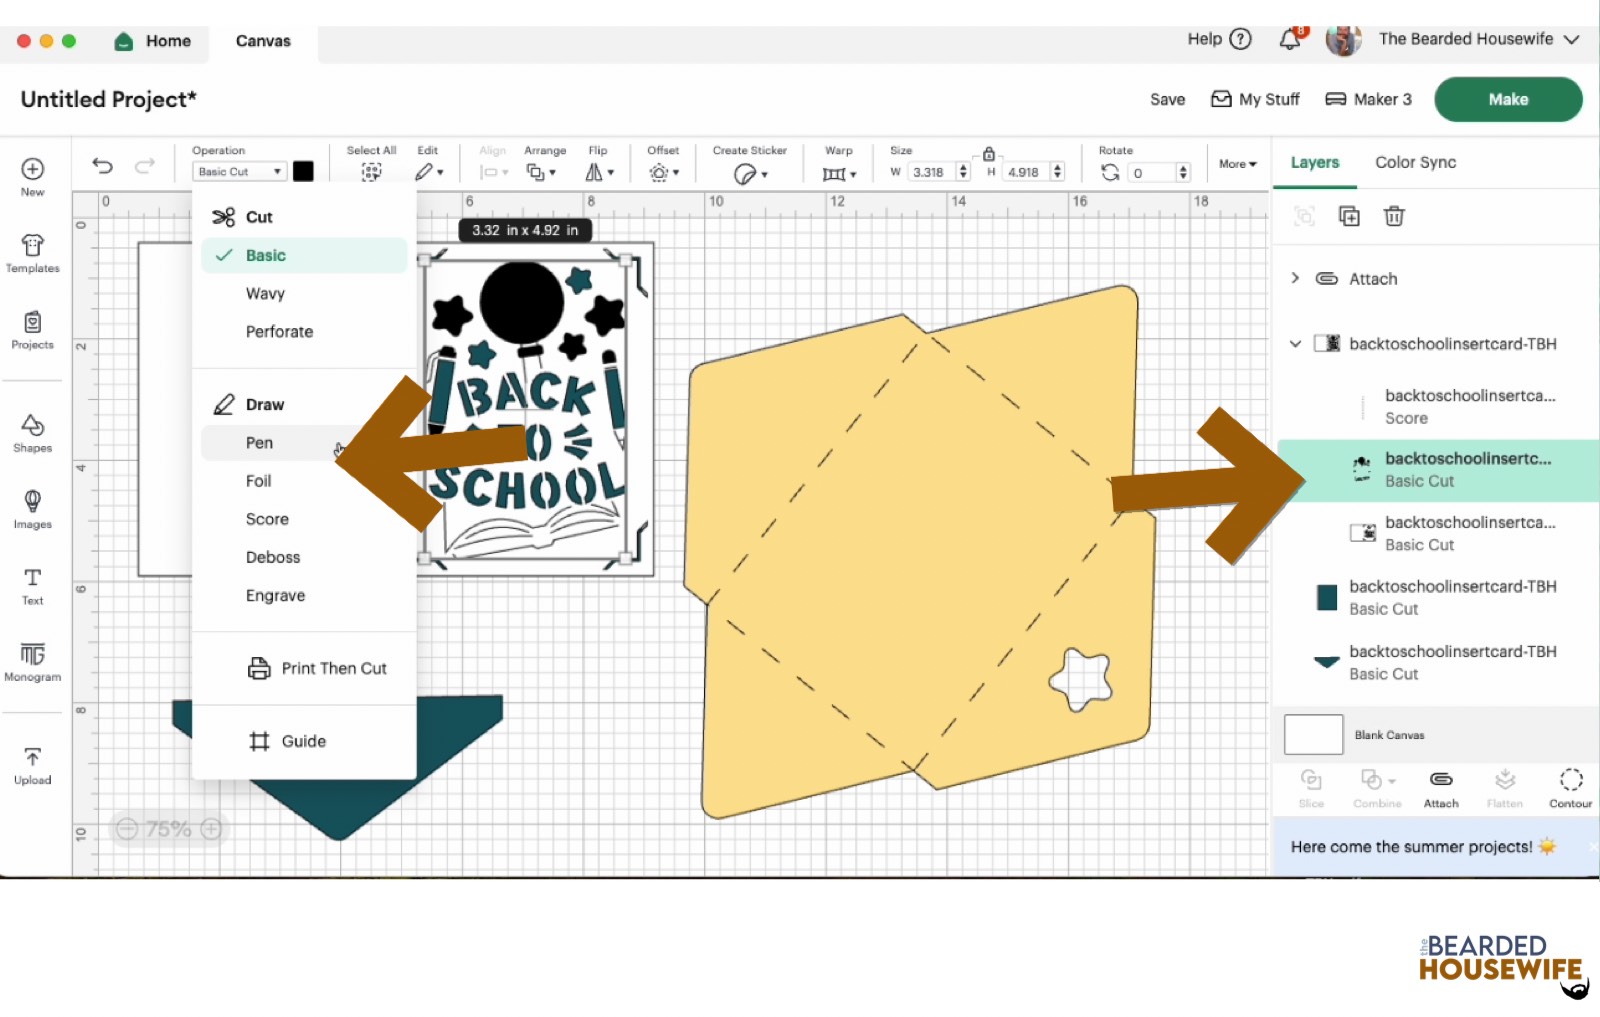Open notifications bell icon
The width and height of the screenshot is (1600, 1017).
(x=1290, y=40)
